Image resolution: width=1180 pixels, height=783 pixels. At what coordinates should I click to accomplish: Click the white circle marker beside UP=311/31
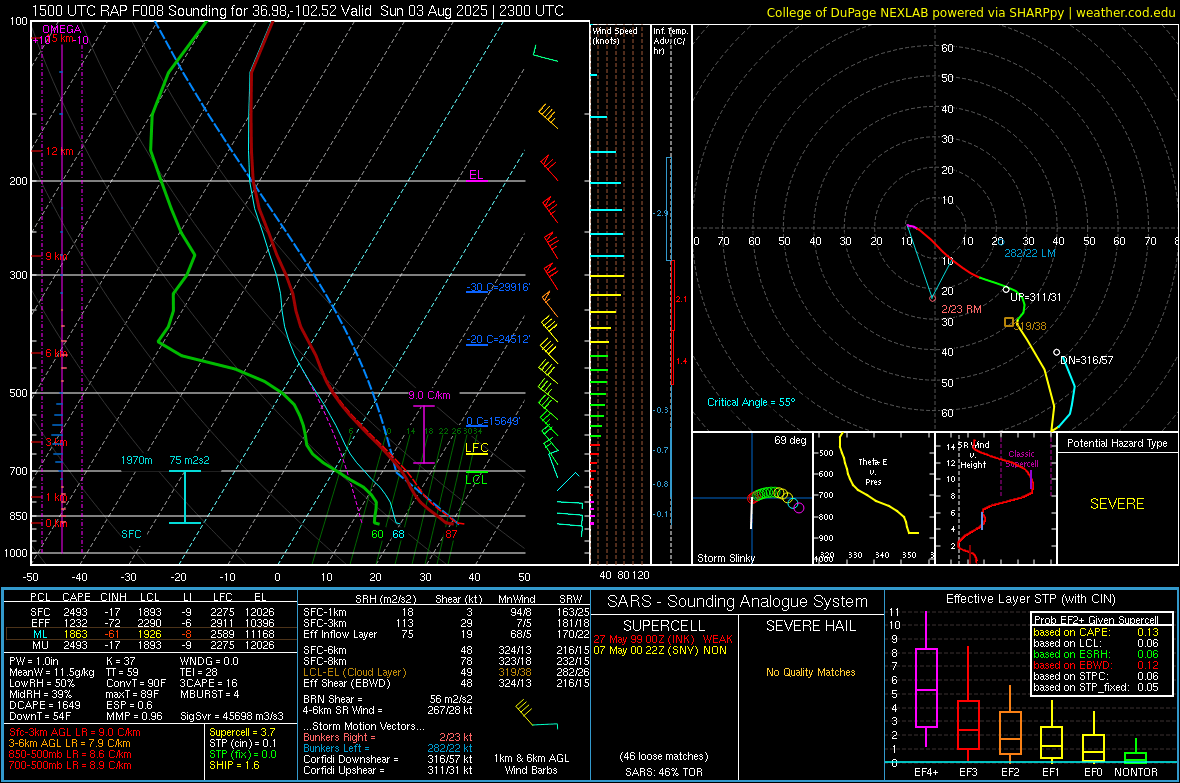1006,289
